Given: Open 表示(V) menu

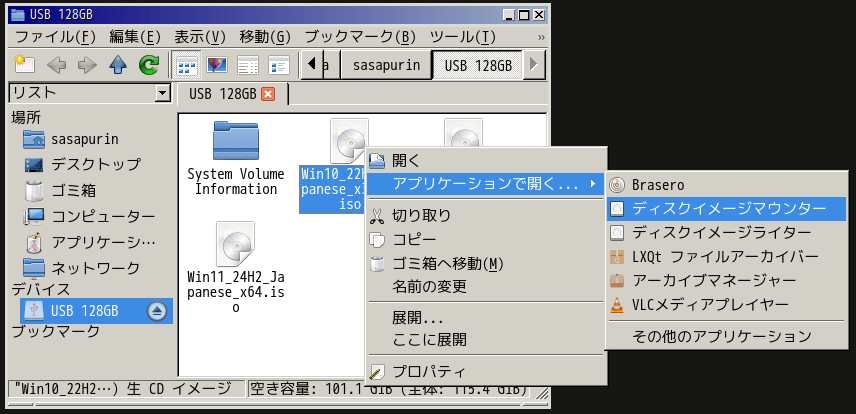Looking at the screenshot, I should (200, 37).
